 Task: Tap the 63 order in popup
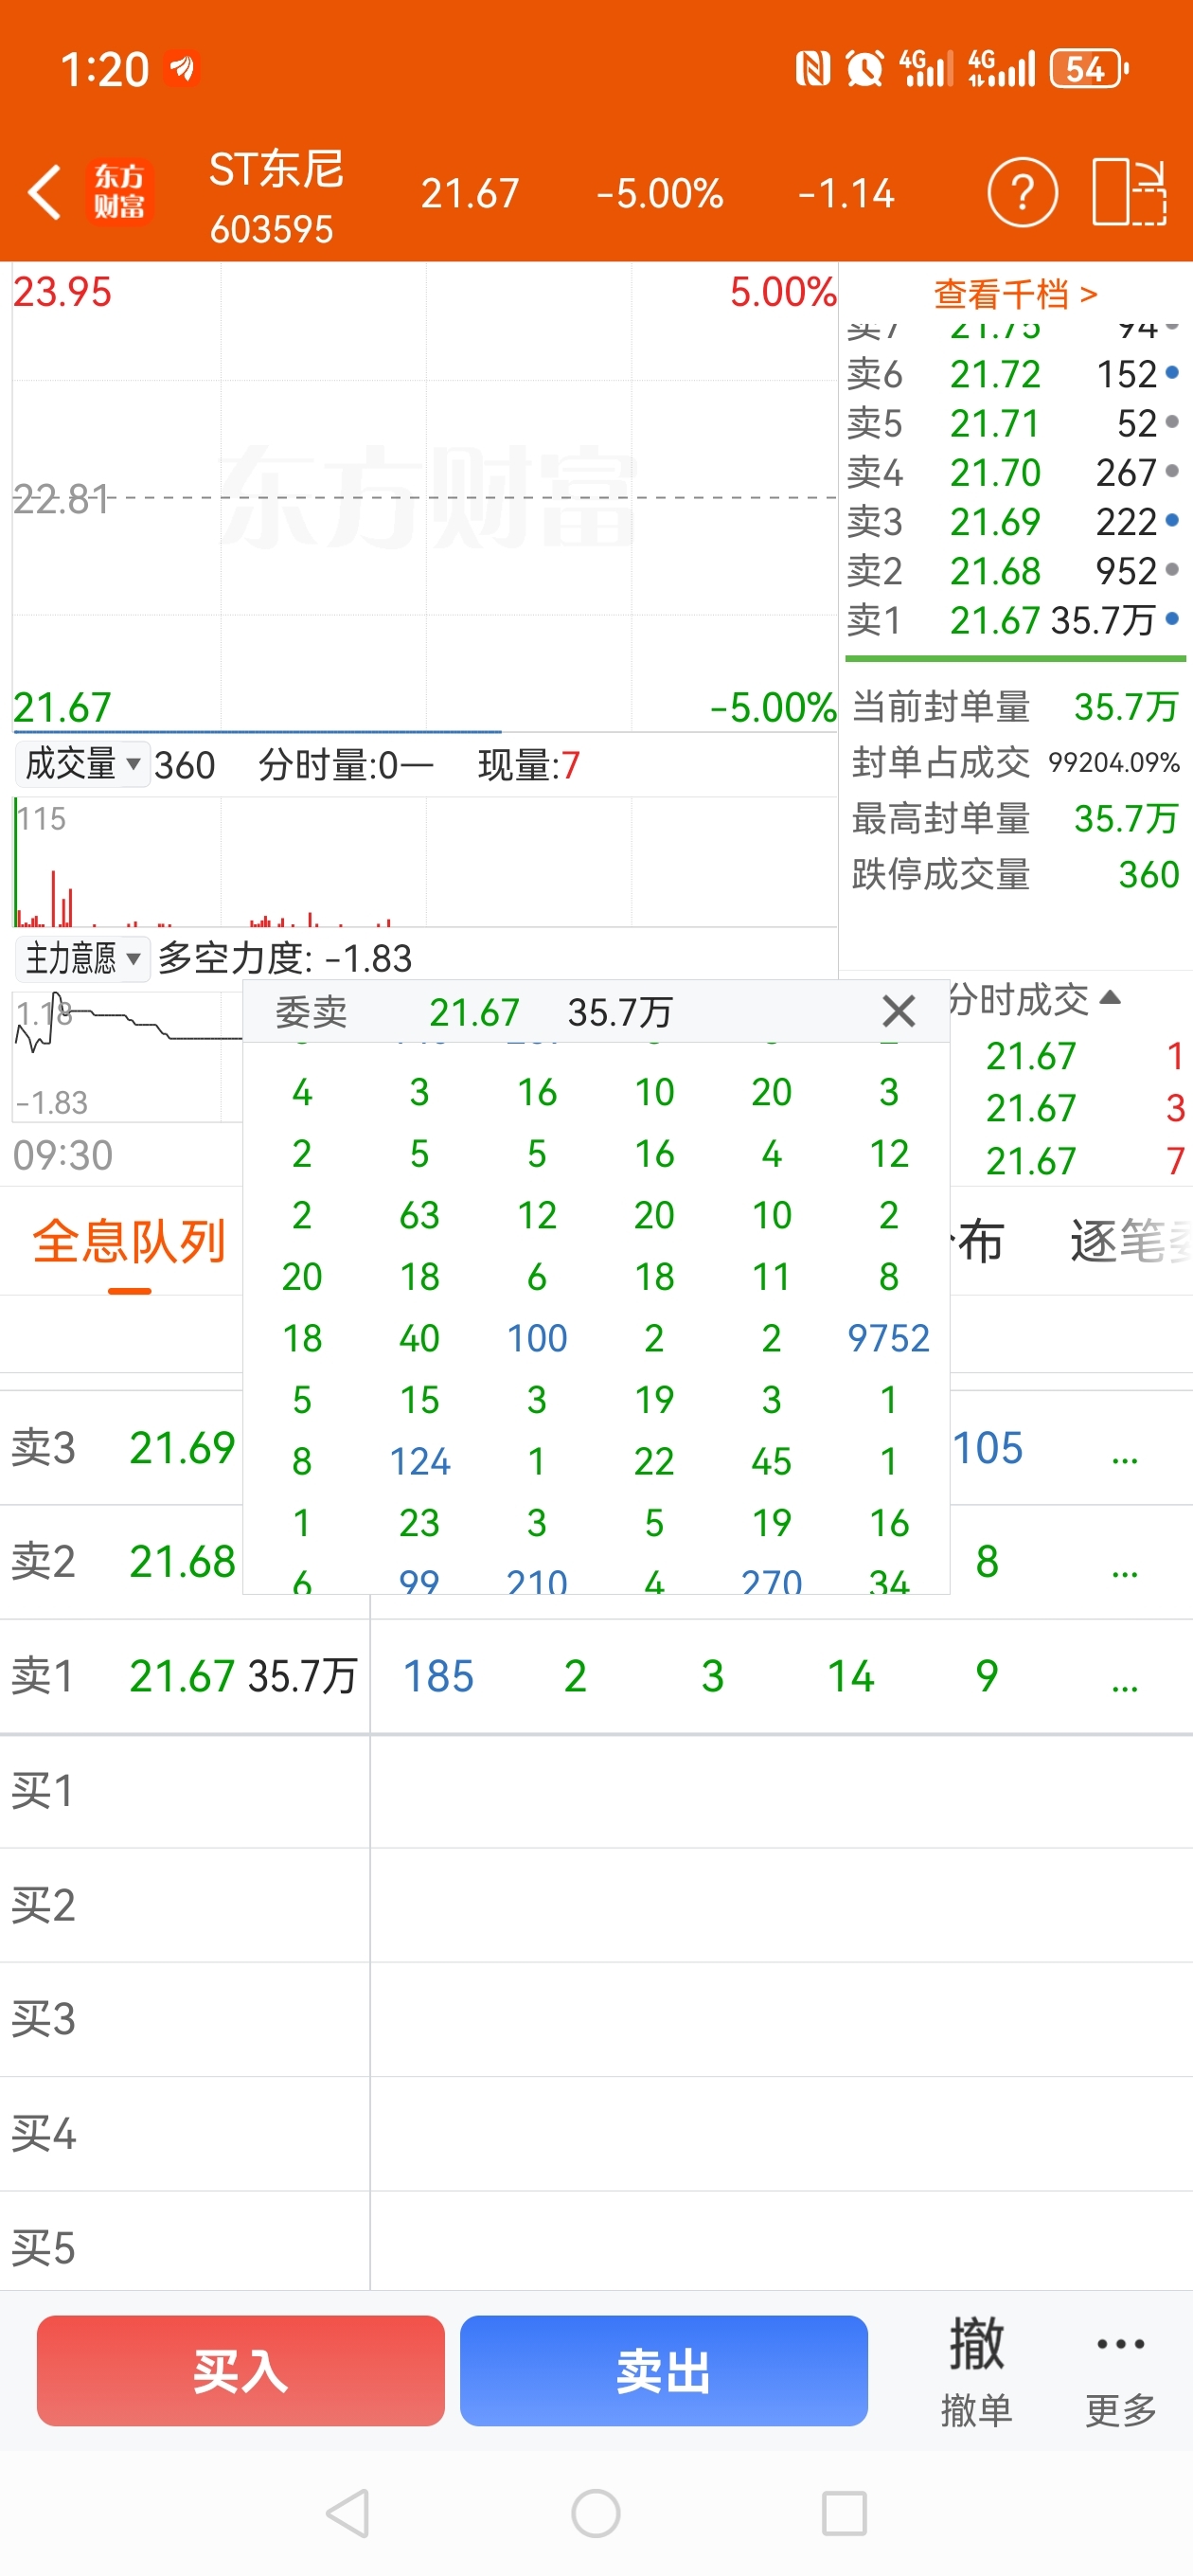point(419,1215)
